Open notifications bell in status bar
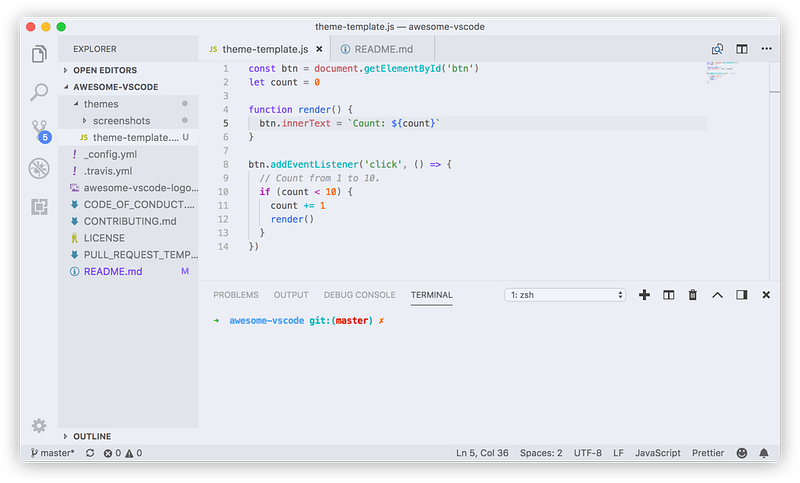Viewport: 800px width, 483px height. [764, 453]
